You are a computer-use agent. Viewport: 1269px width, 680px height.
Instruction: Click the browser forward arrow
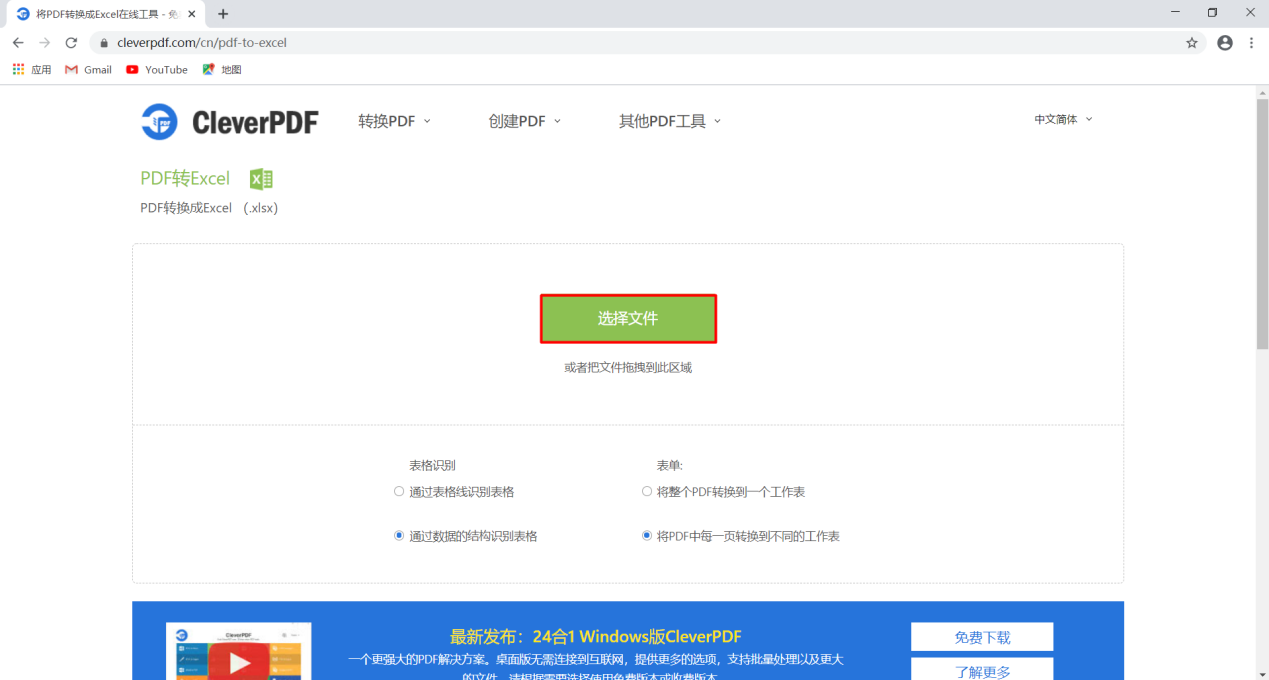point(44,43)
